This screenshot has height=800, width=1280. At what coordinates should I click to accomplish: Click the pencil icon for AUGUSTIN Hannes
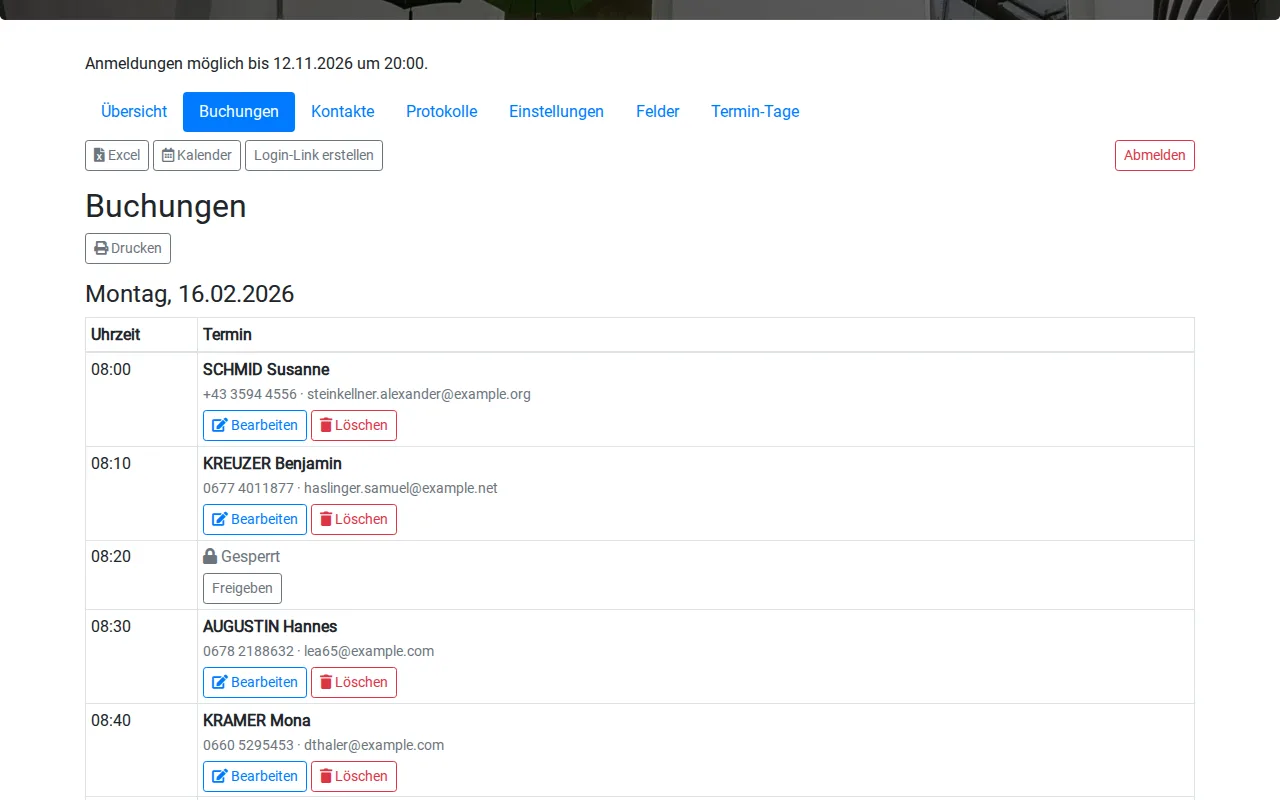pos(220,682)
